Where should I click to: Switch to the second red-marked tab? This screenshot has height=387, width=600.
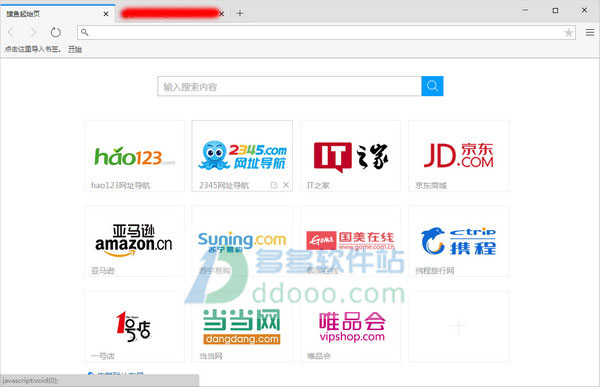(x=170, y=14)
